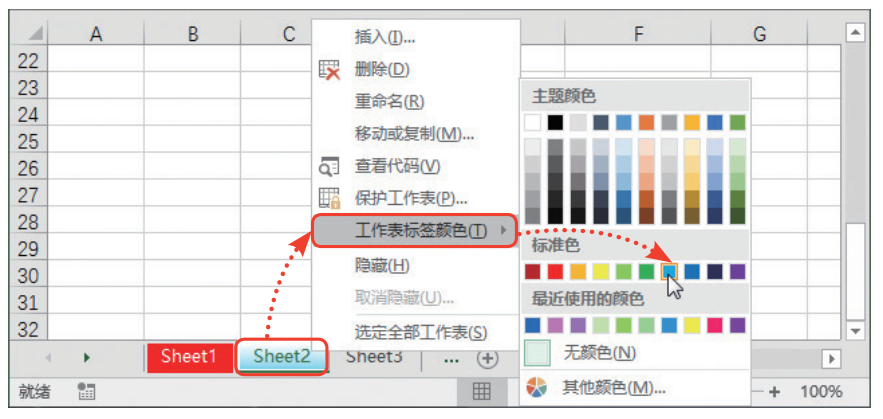The width and height of the screenshot is (883, 419).
Task: Click the select-all corner triangle
Action: 37,34
